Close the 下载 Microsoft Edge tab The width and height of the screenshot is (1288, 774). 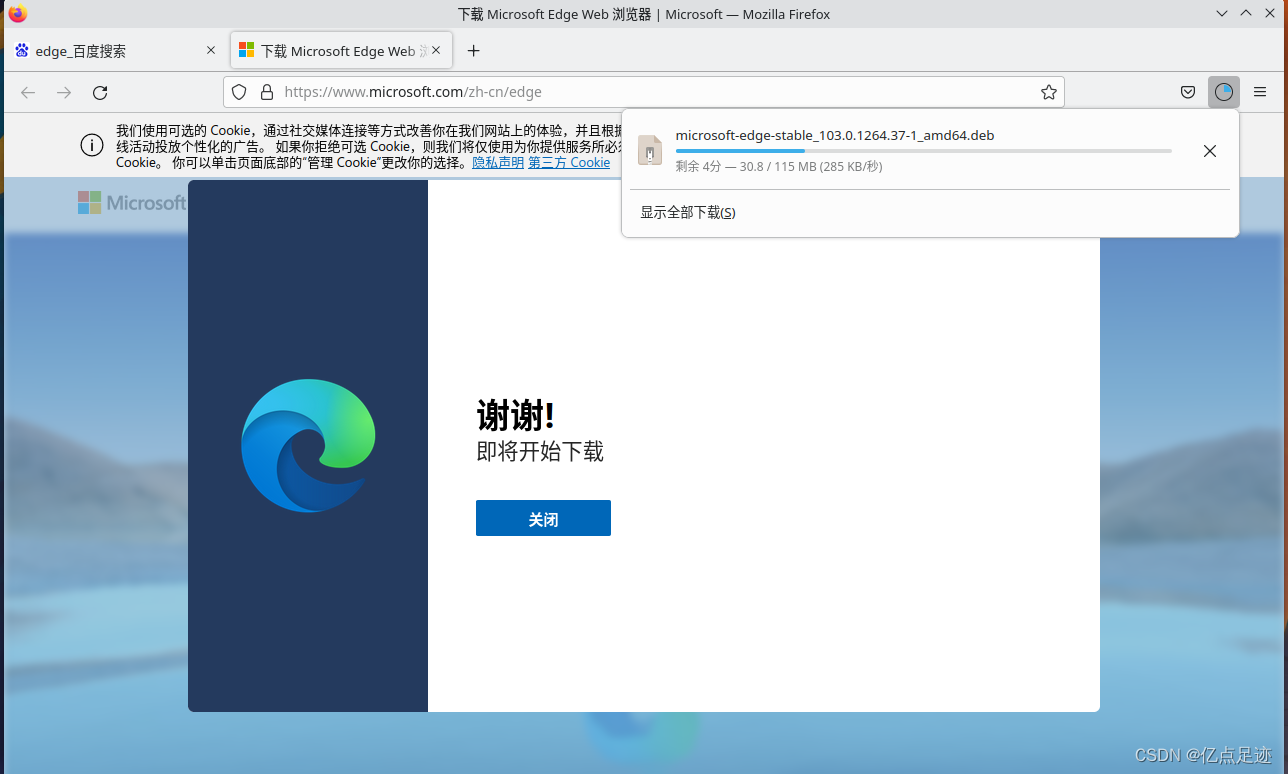(436, 50)
